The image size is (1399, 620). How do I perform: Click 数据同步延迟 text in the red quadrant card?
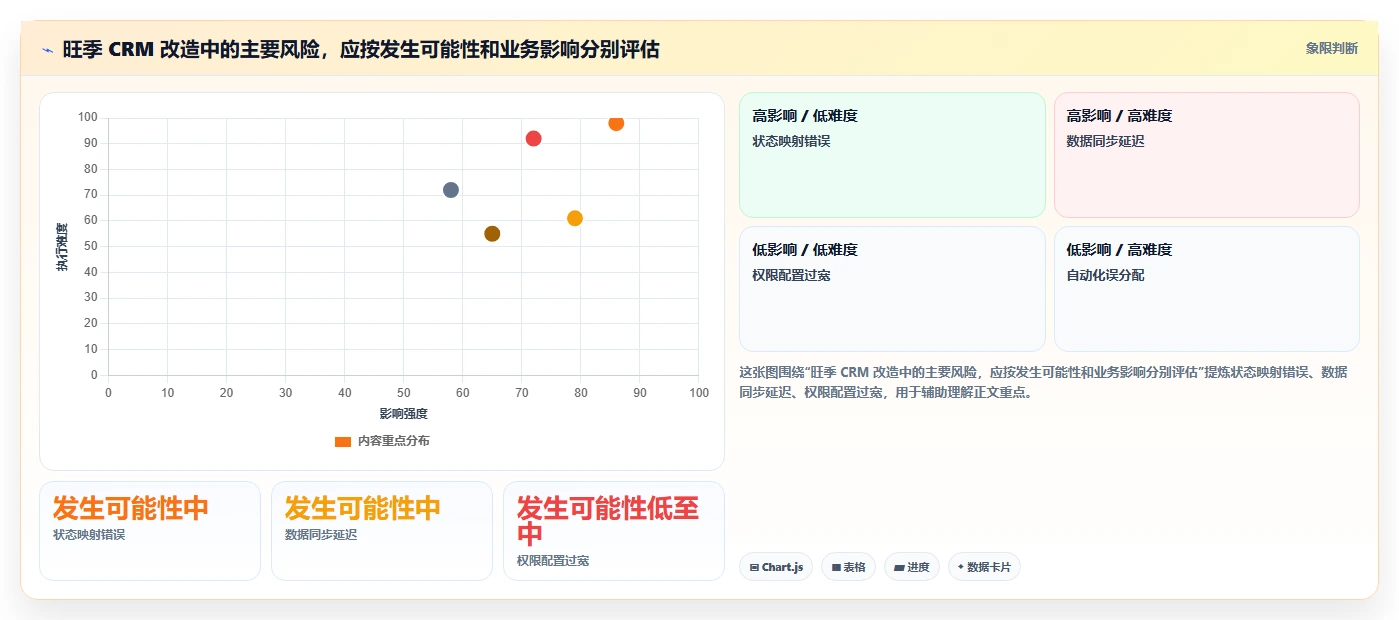pyautogui.click(x=1105, y=141)
